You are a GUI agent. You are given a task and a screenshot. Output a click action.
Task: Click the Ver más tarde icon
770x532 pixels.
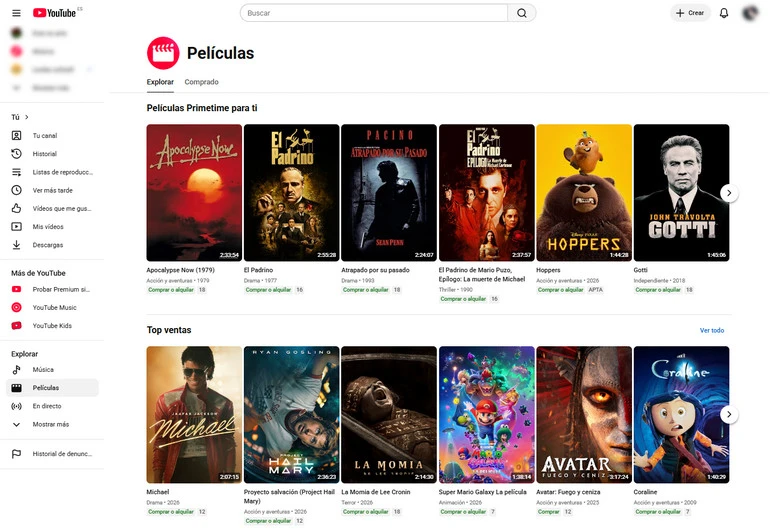coord(16,190)
